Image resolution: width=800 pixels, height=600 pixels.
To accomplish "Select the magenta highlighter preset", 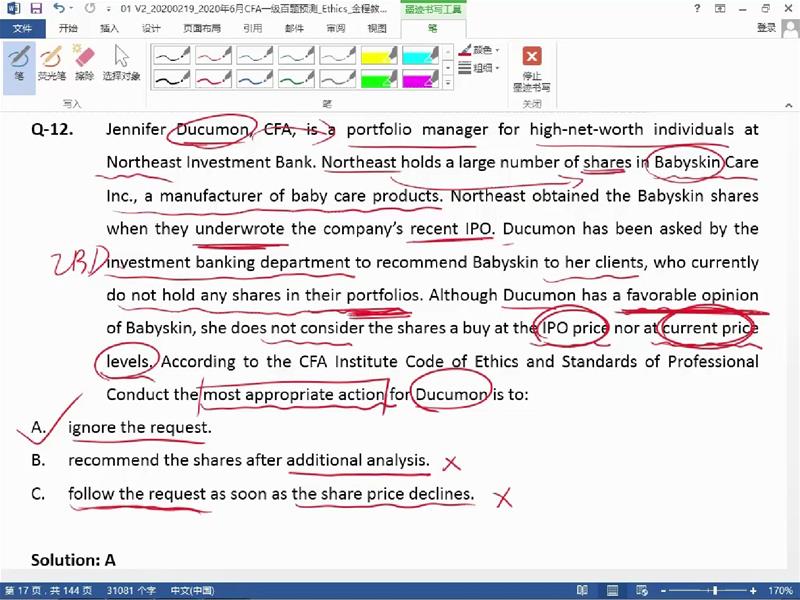I will (420, 79).
